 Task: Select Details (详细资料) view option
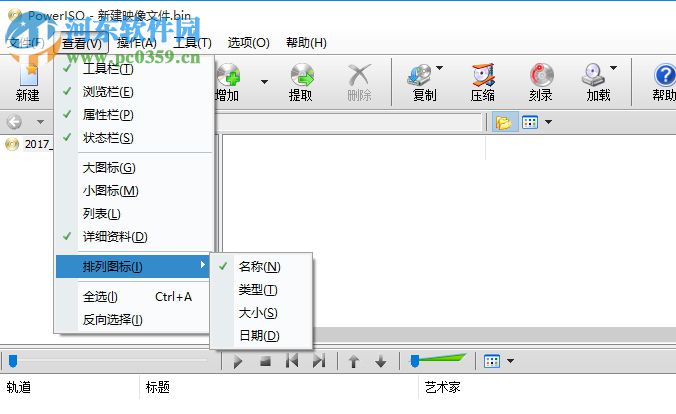coord(135,237)
